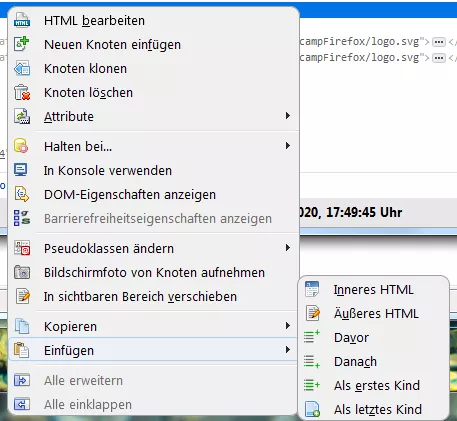The width and height of the screenshot is (457, 421).
Task: Click the Inneres HTML icon in the submenu
Action: 312,289
